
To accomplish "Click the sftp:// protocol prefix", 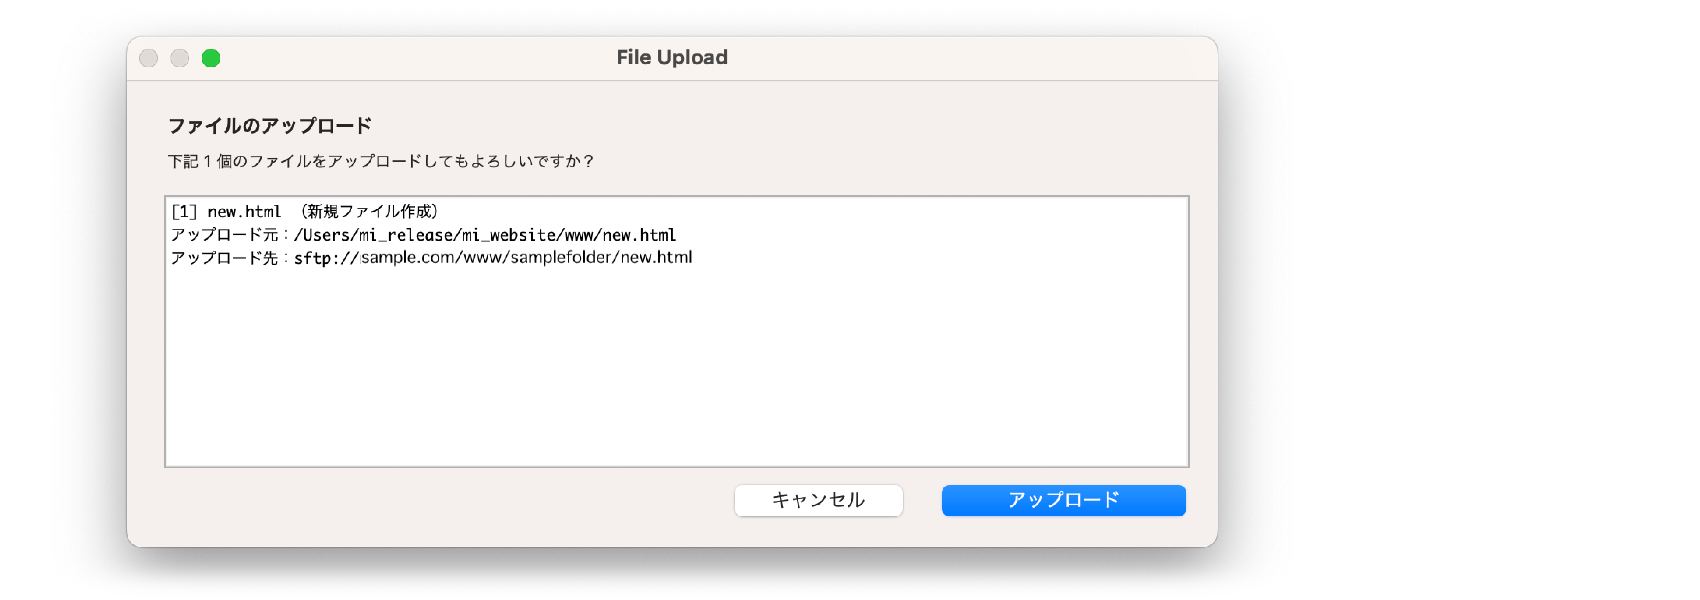I will [326, 258].
